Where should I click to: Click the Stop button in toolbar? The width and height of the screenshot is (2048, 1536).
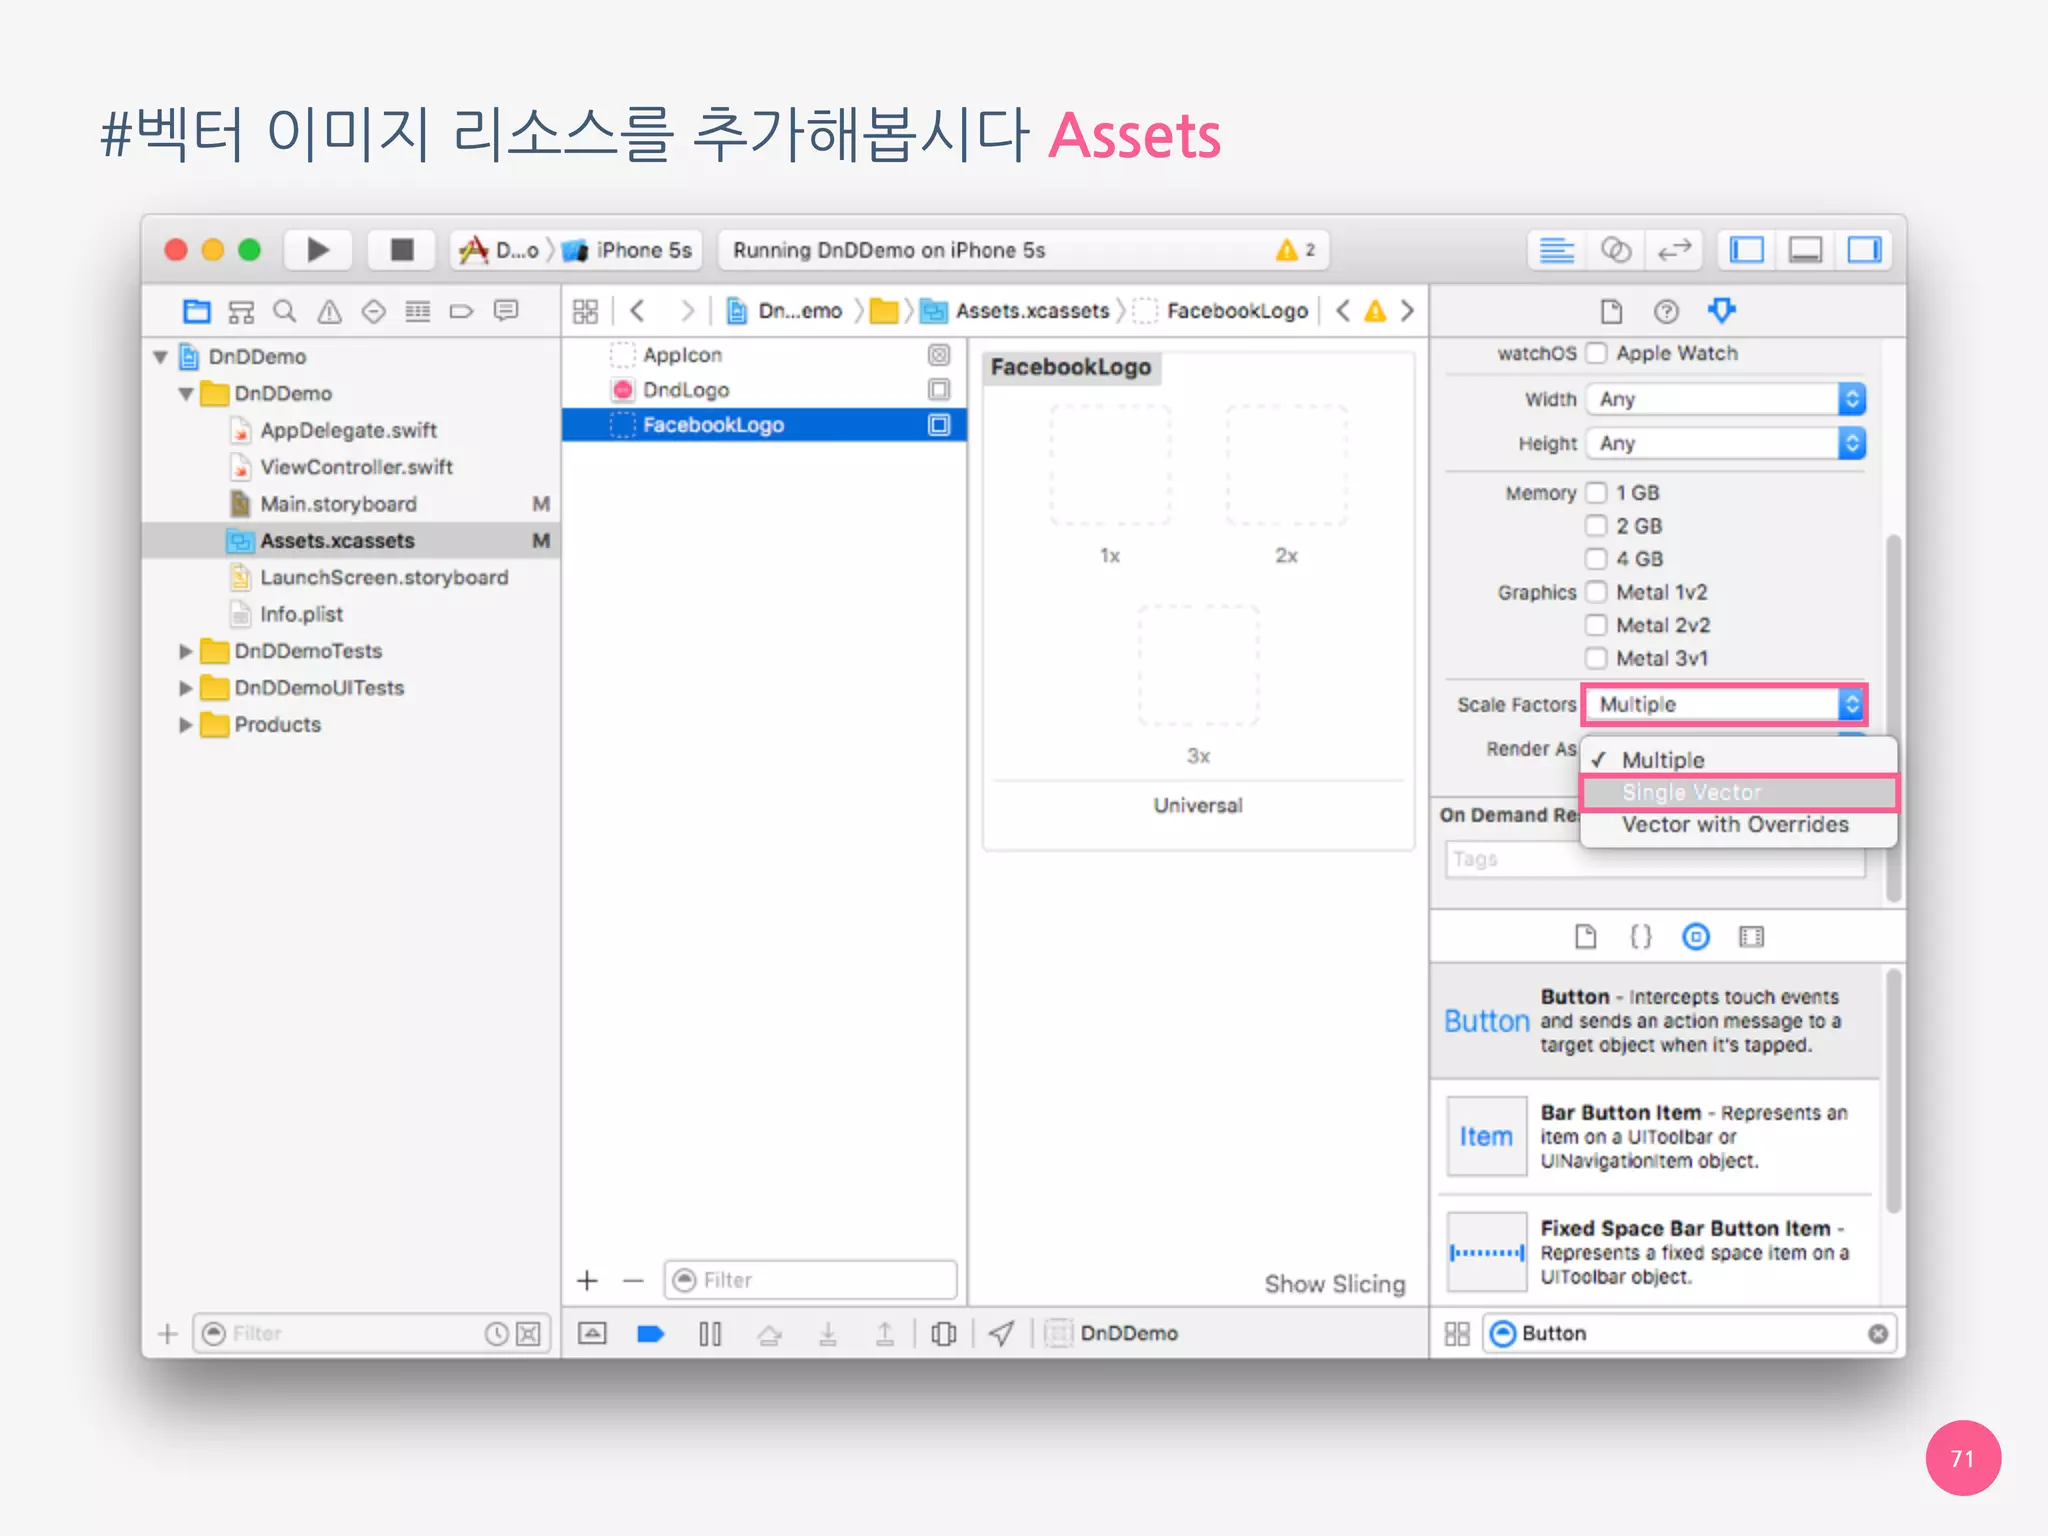[402, 250]
